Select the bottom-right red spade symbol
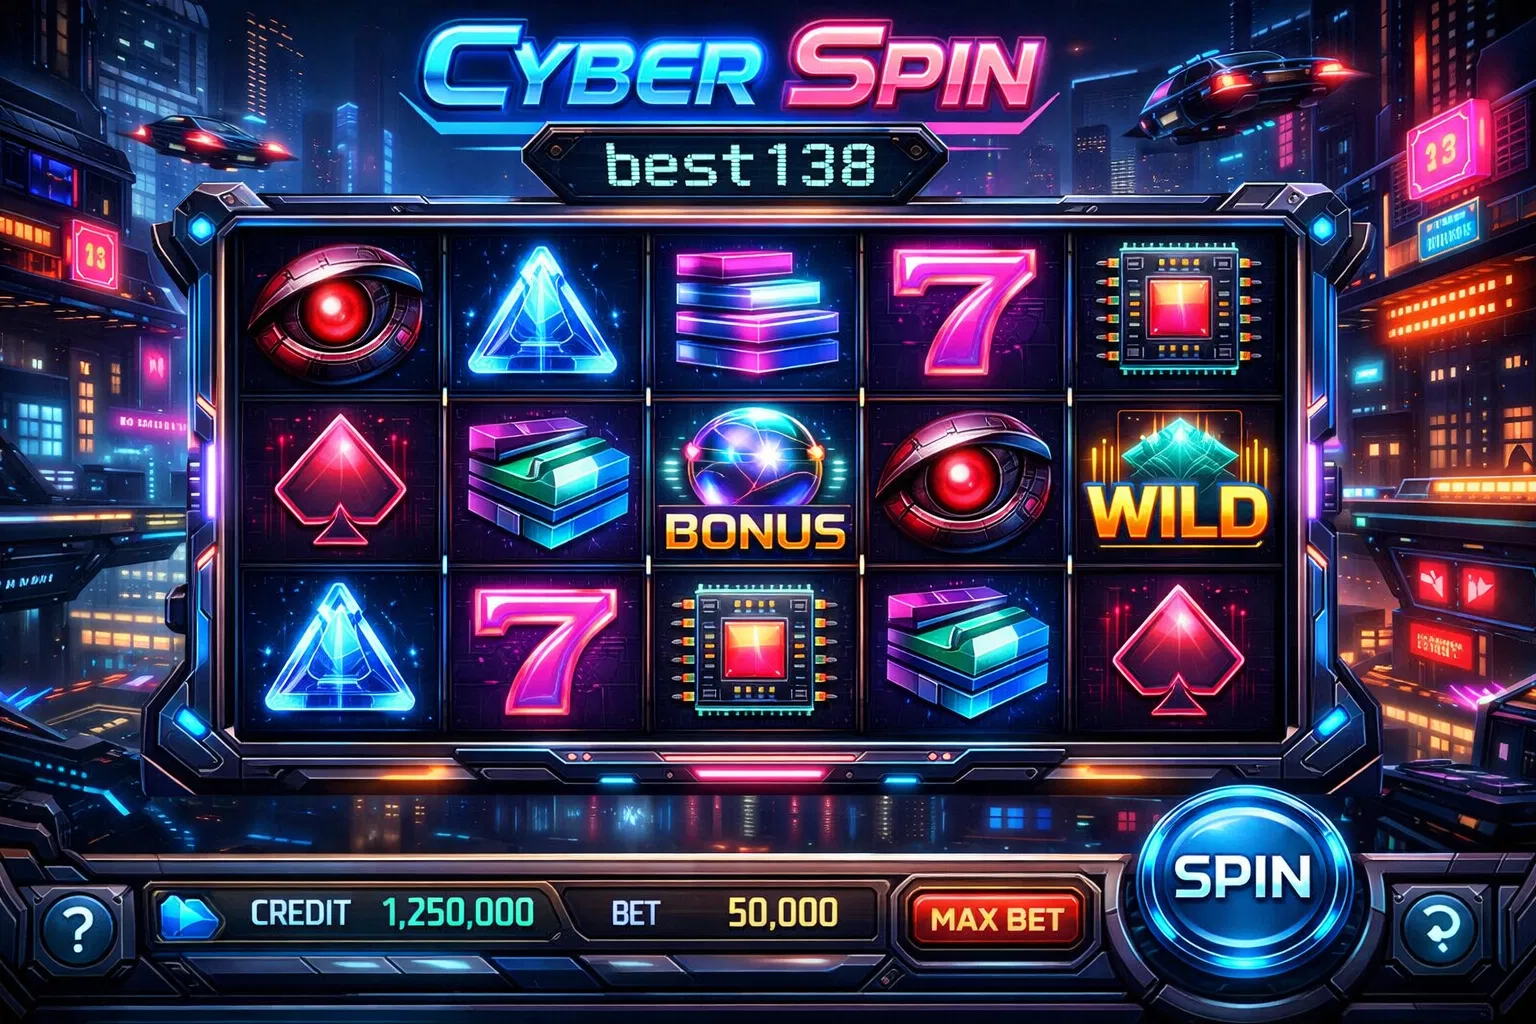Screen dimensions: 1536x1024 point(1178,649)
